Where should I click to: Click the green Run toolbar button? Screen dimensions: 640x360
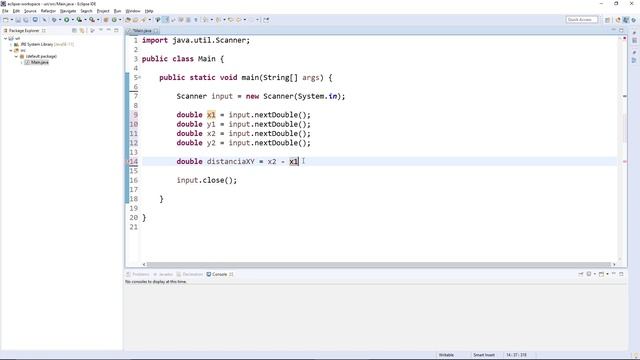click(x=67, y=20)
